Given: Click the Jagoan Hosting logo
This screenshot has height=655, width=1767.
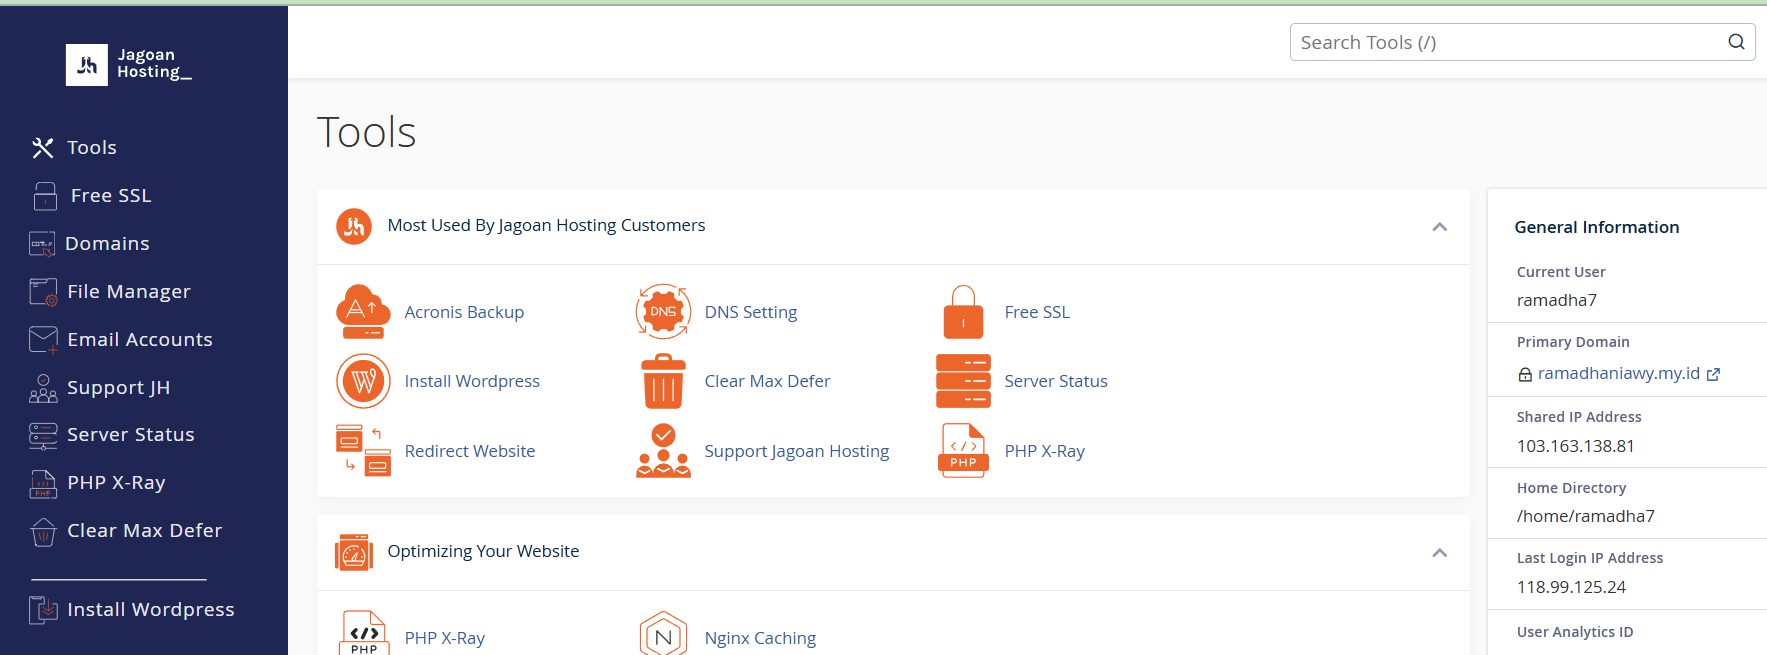Looking at the screenshot, I should click(x=129, y=65).
